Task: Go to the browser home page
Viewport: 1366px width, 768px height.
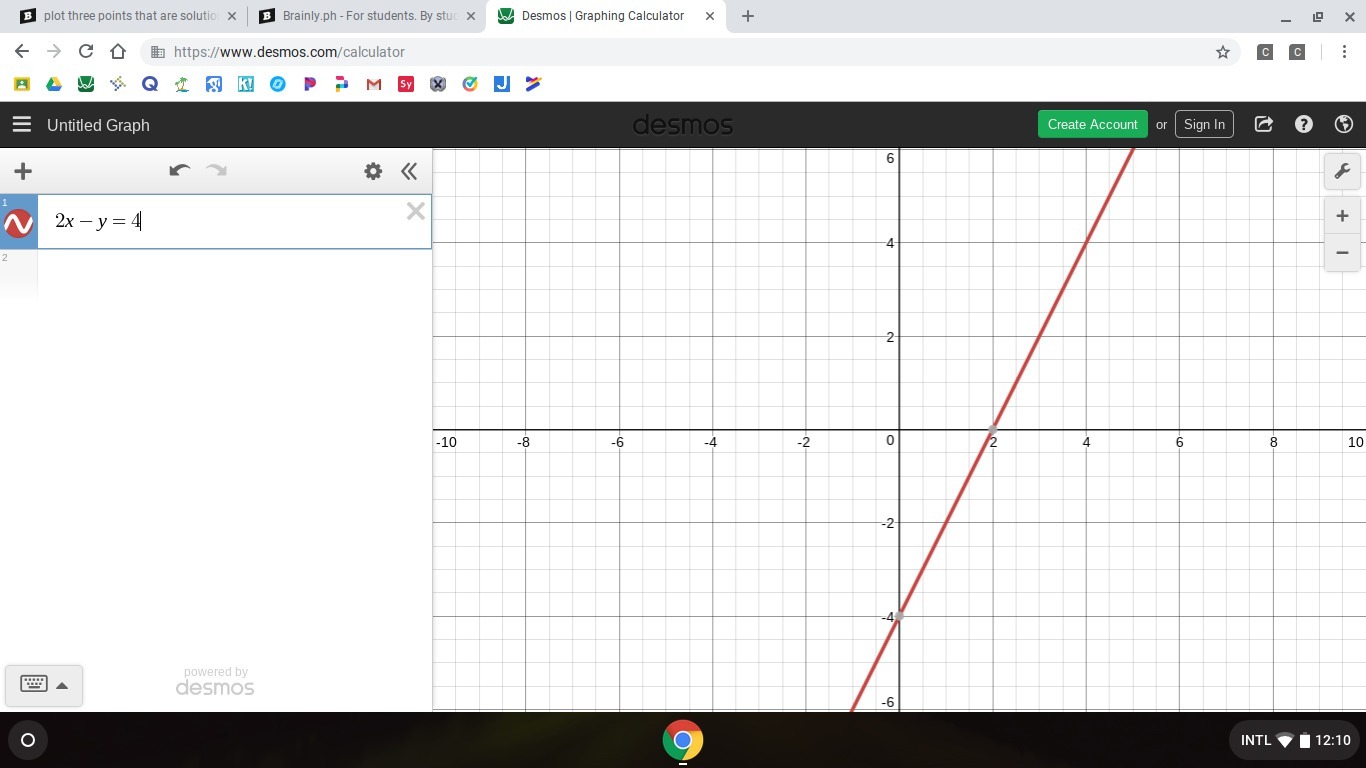Action: click(x=118, y=52)
